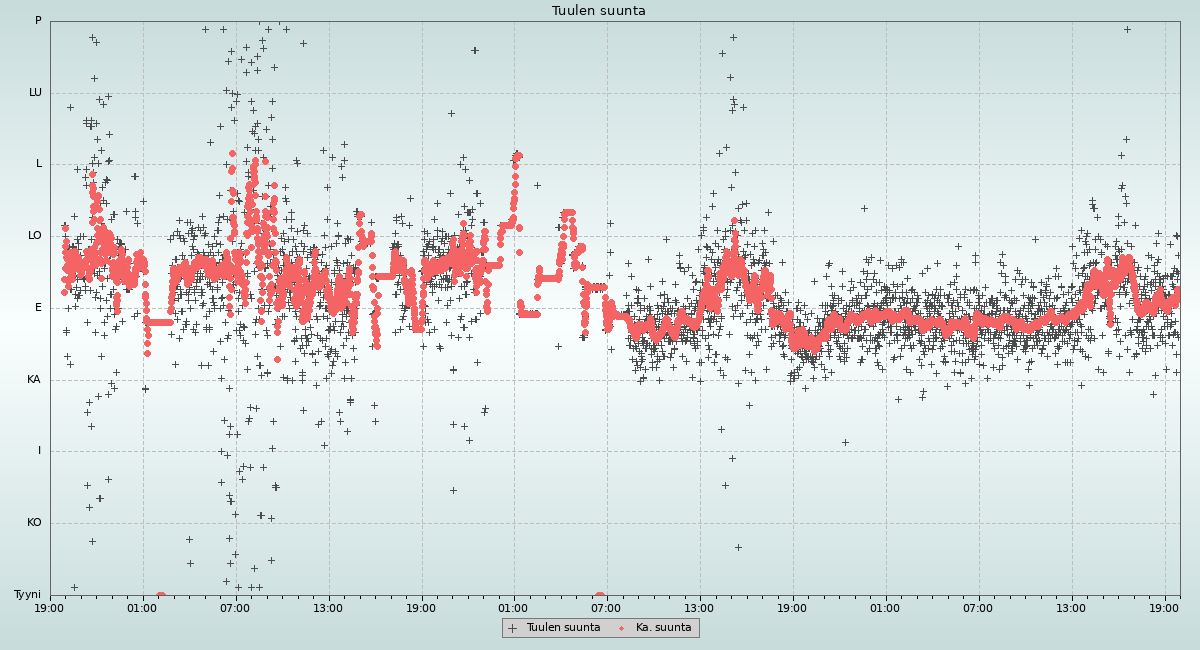The height and width of the screenshot is (650, 1200).
Task: Choose the 'KO' y-axis label
Action: [x=34, y=523]
